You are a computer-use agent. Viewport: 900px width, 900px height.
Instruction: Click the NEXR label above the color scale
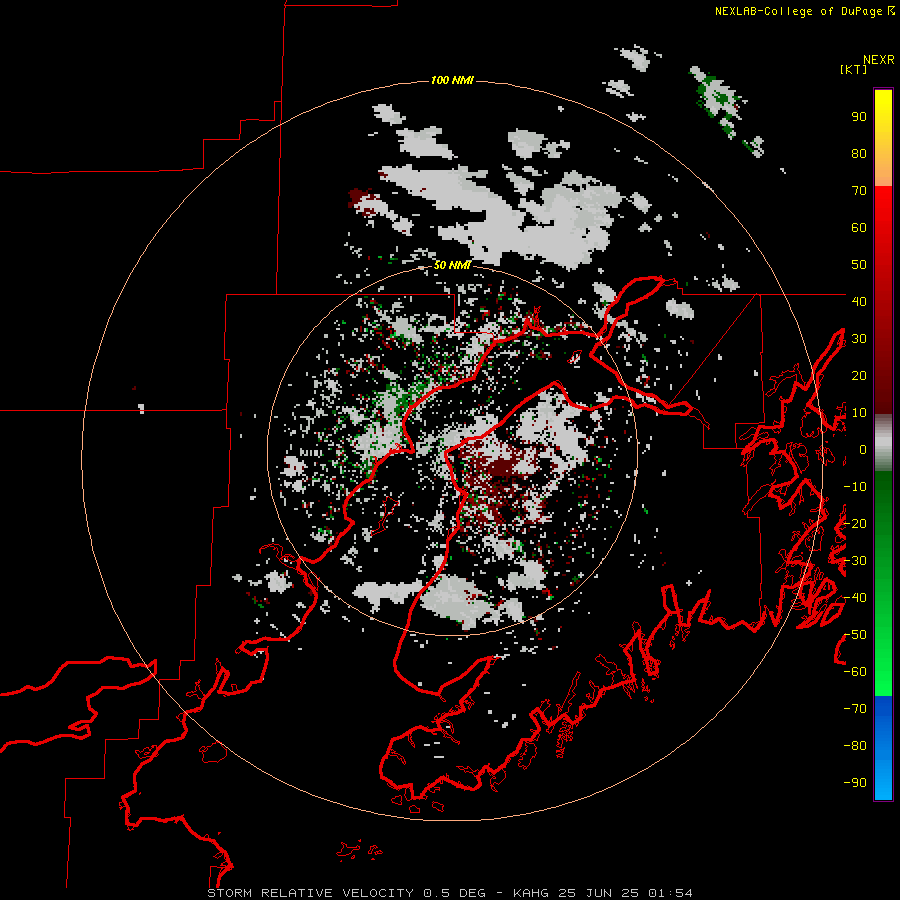[x=879, y=60]
